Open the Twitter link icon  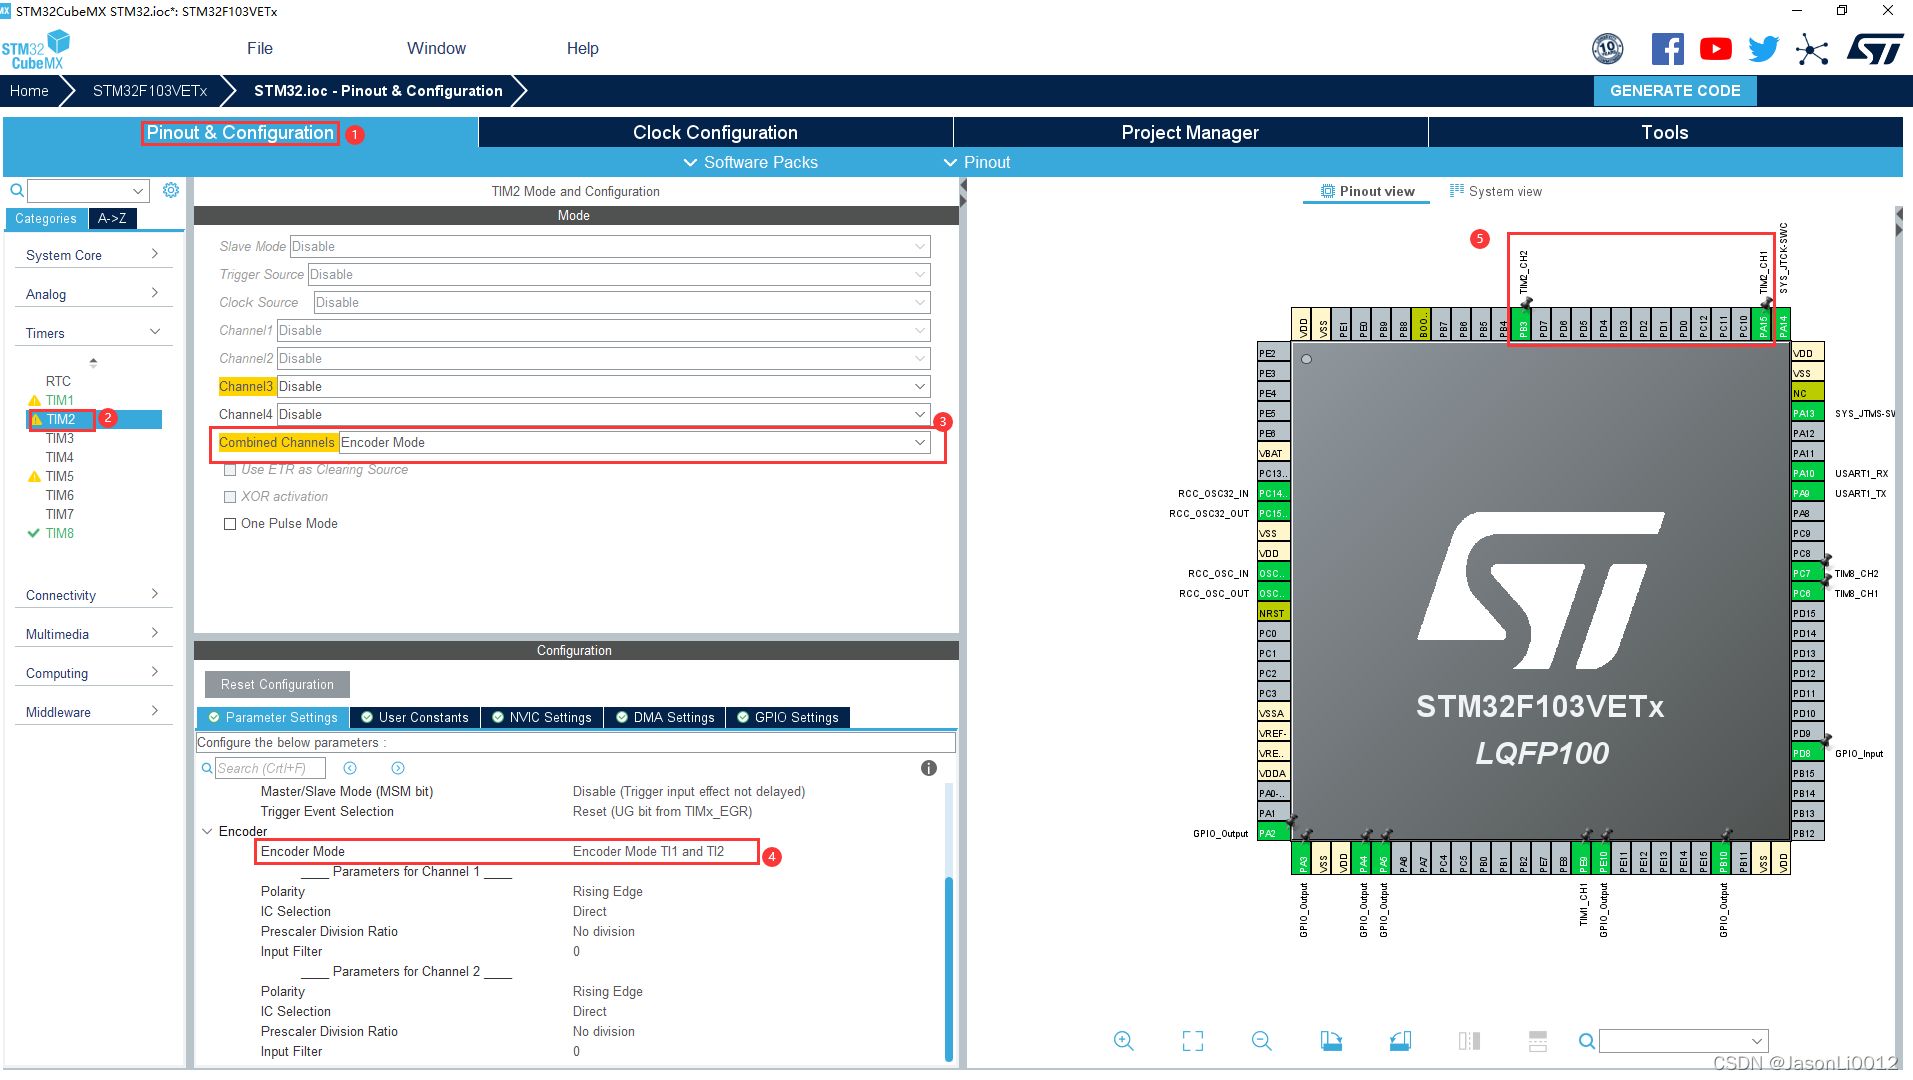(1763, 49)
